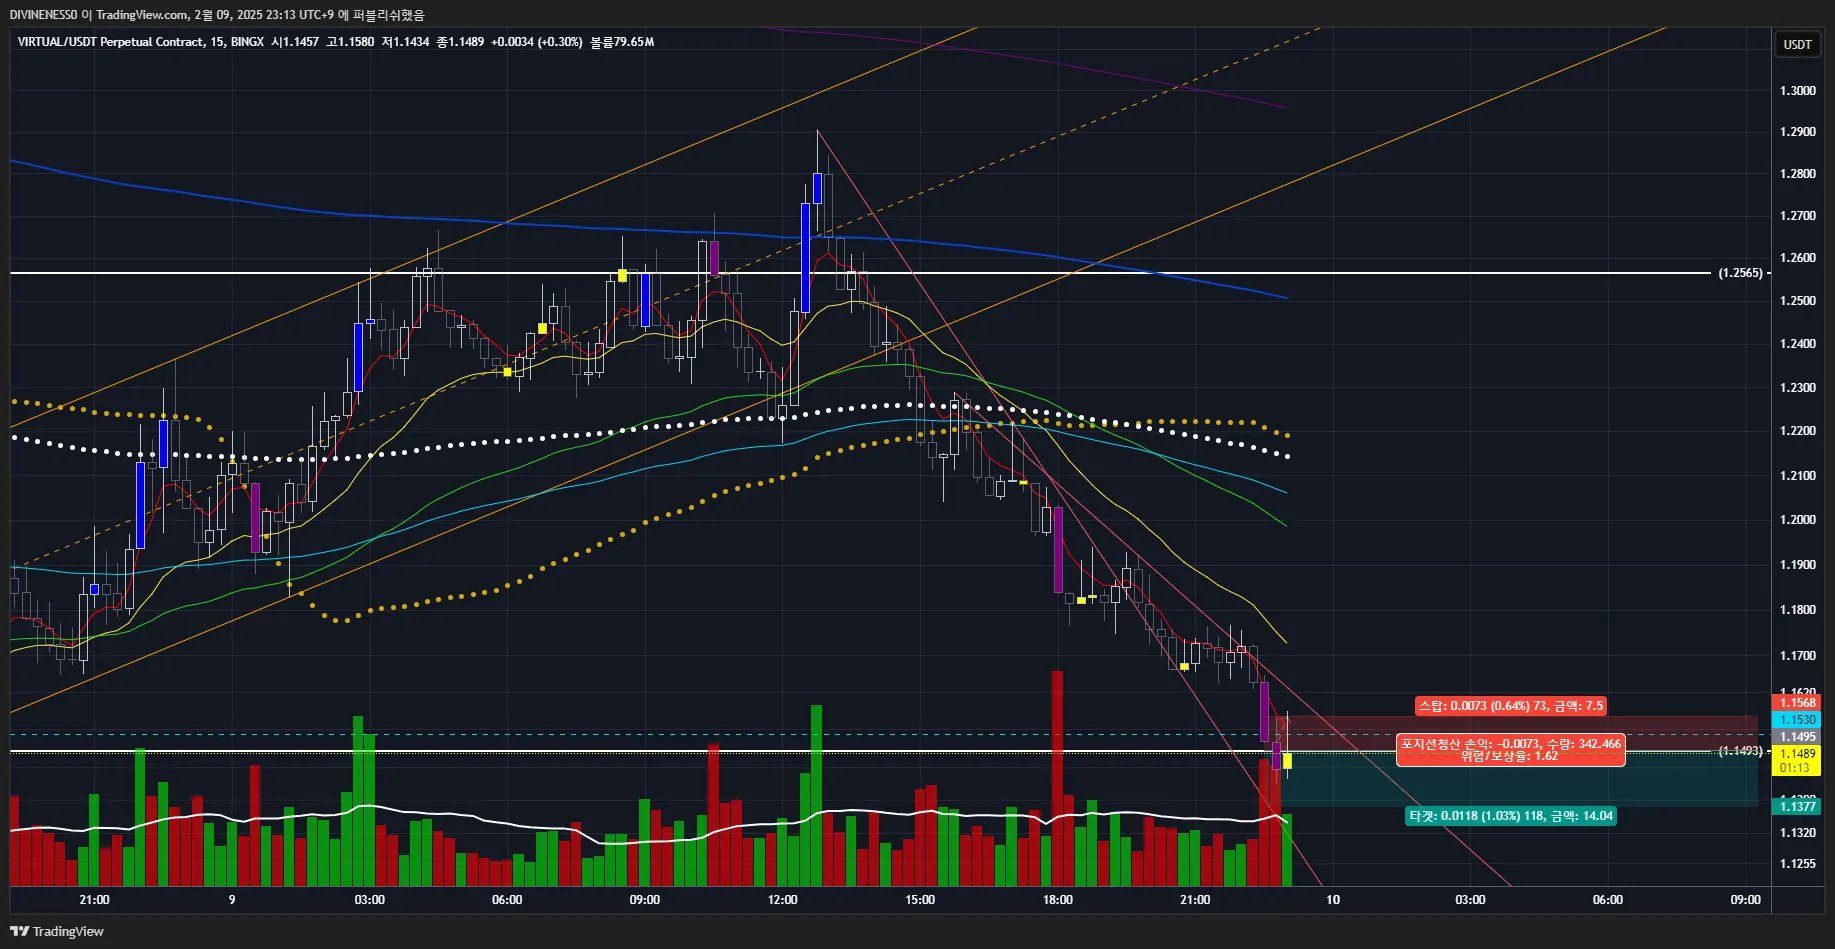Click the change value +0.0034 (+0.30%)
The height and width of the screenshot is (949, 1835).
537,42
